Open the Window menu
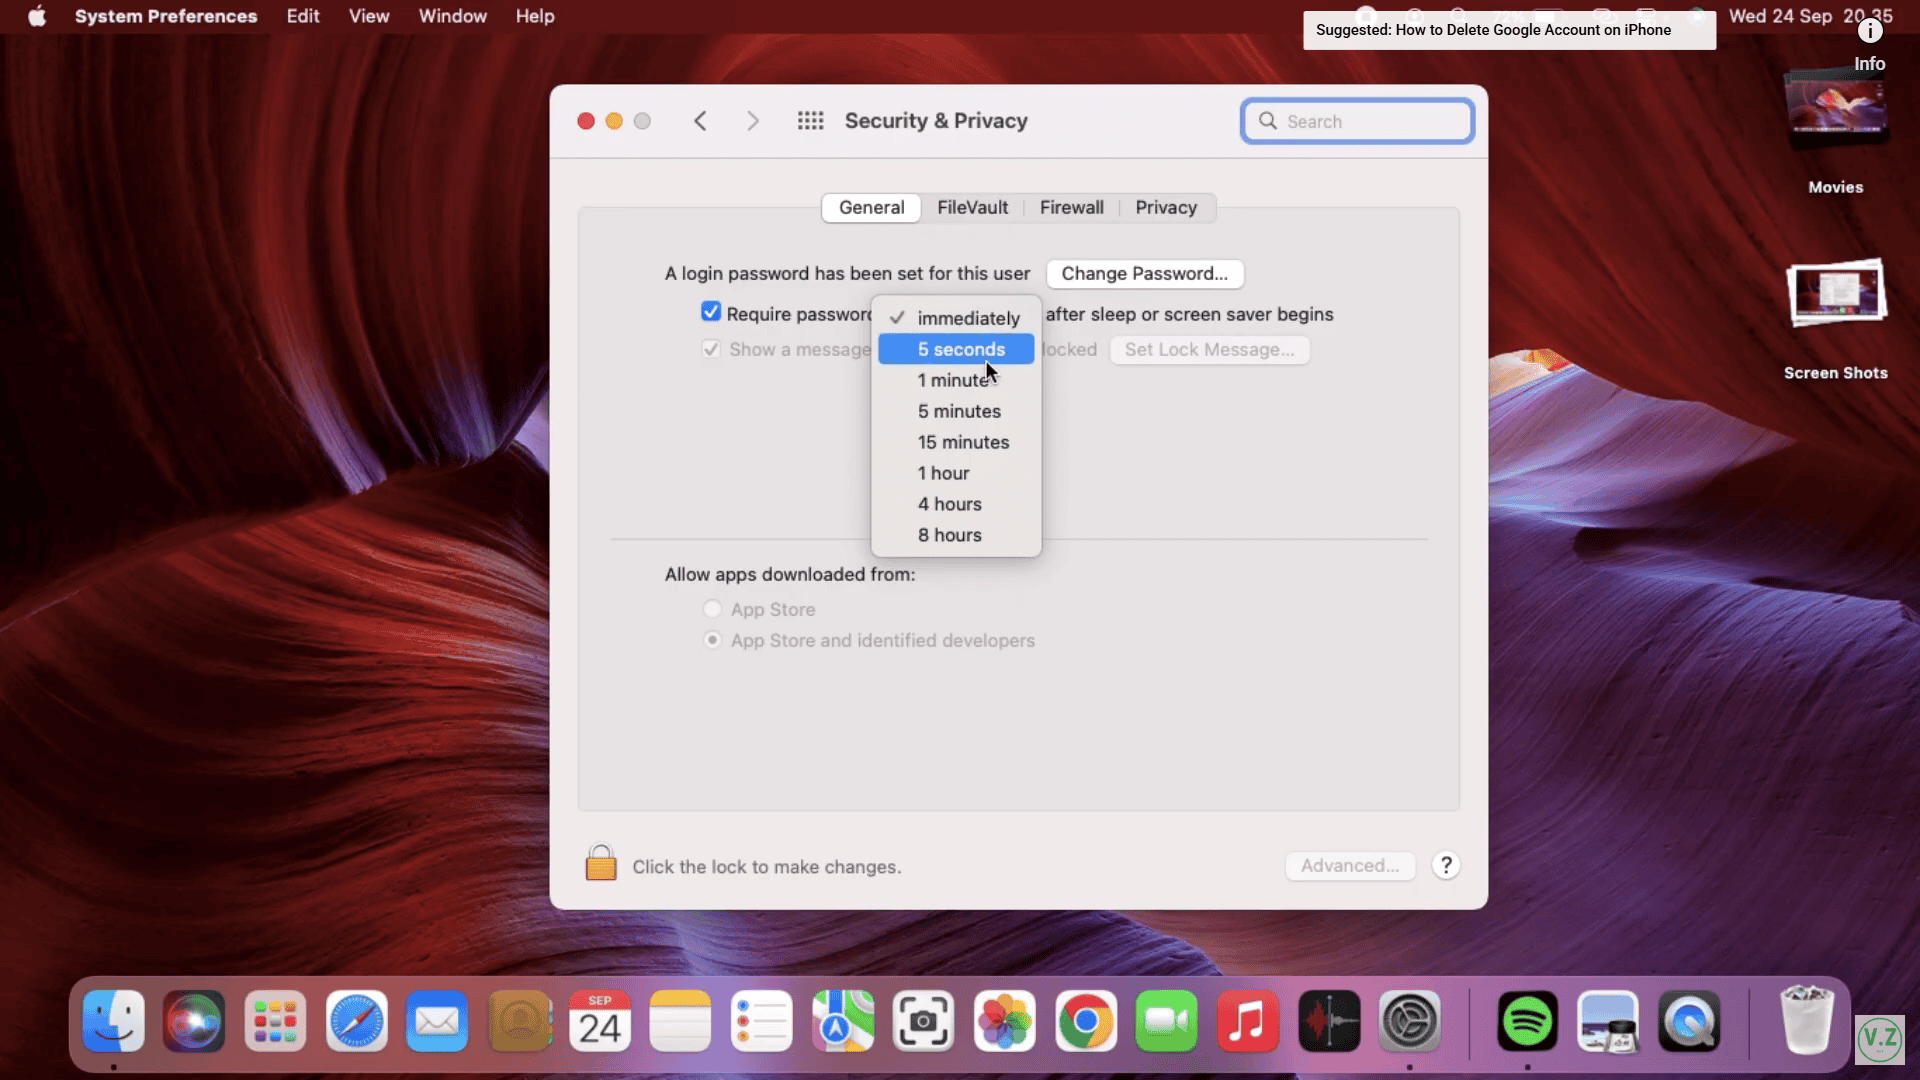This screenshot has width=1920, height=1080. pyautogui.click(x=452, y=16)
